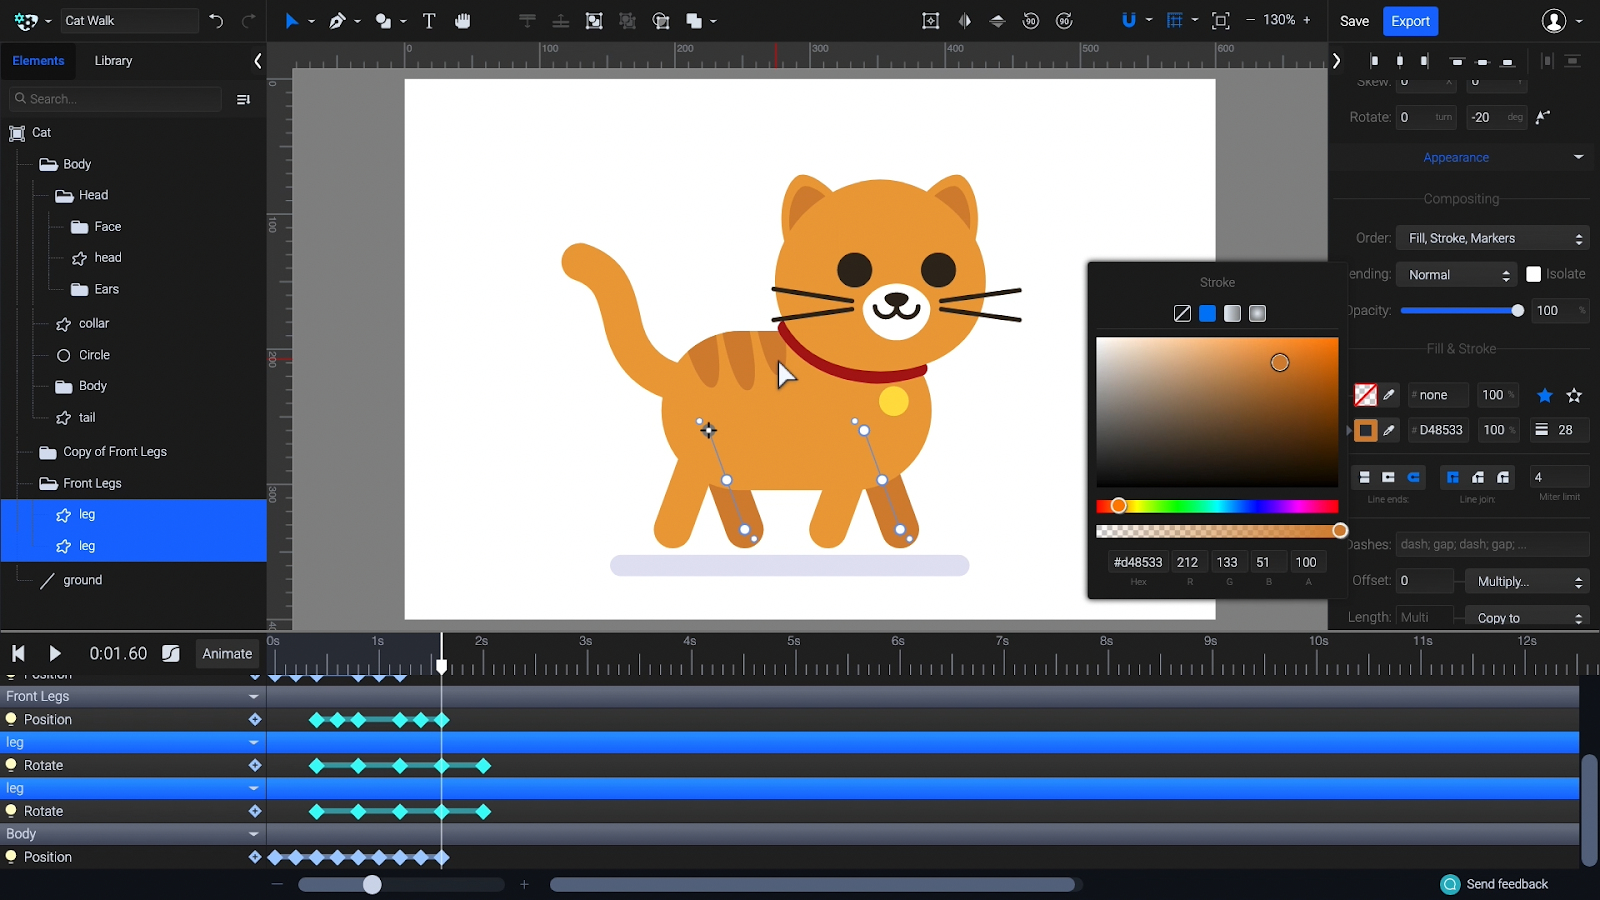Viewport: 1600px width, 900px height.
Task: Click the Export button
Action: (1410, 21)
